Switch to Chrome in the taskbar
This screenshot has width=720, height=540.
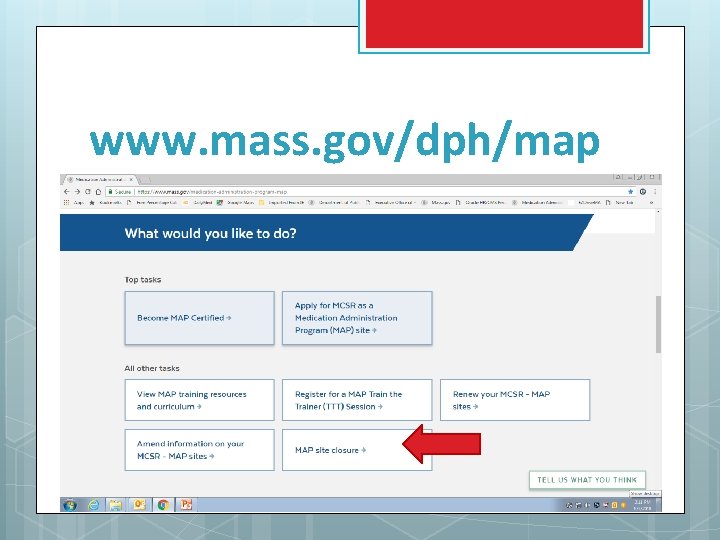(x=163, y=505)
